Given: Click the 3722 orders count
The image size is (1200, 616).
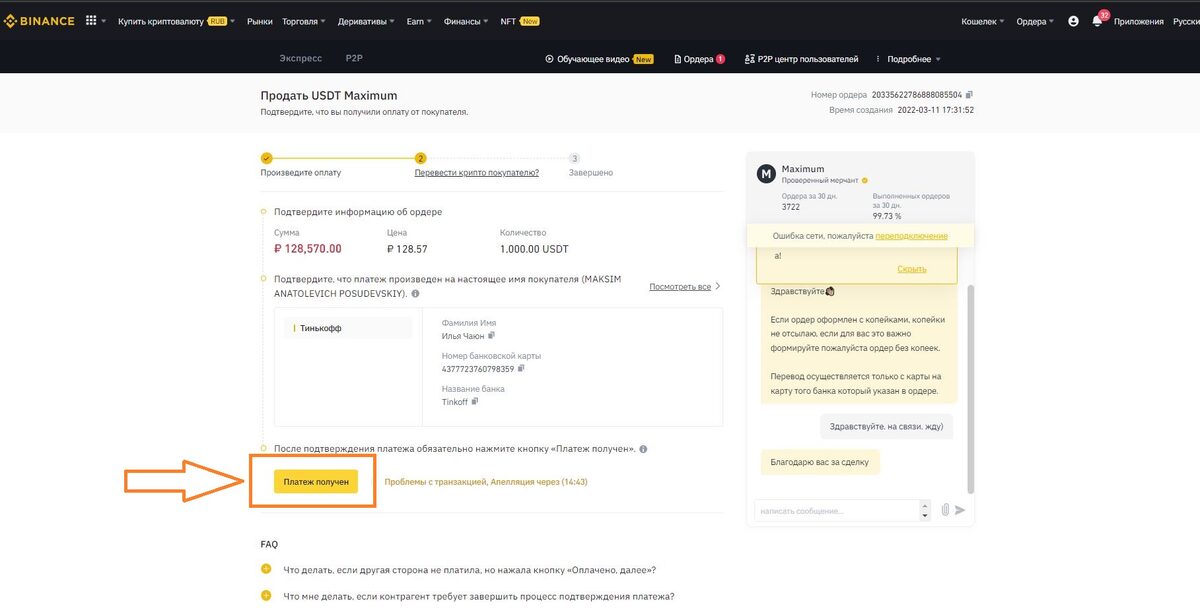Looking at the screenshot, I should click(792, 207).
